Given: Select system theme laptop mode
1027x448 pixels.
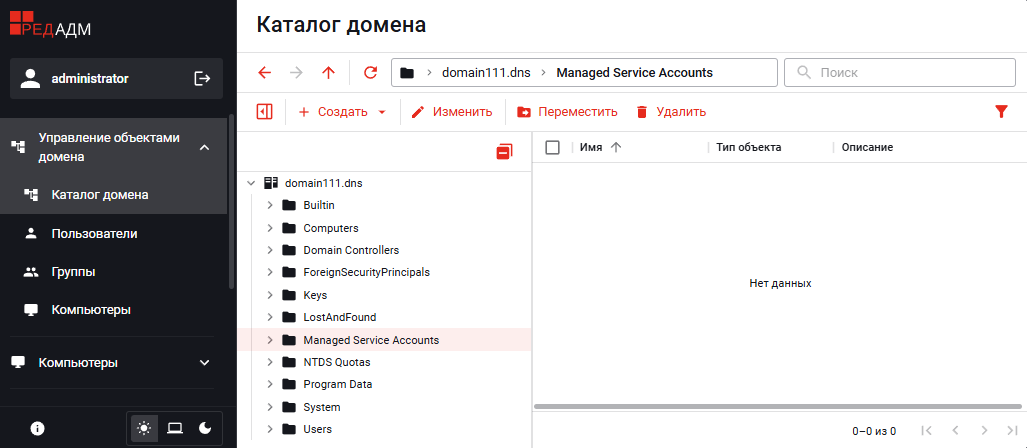Looking at the screenshot, I should 175,428.
